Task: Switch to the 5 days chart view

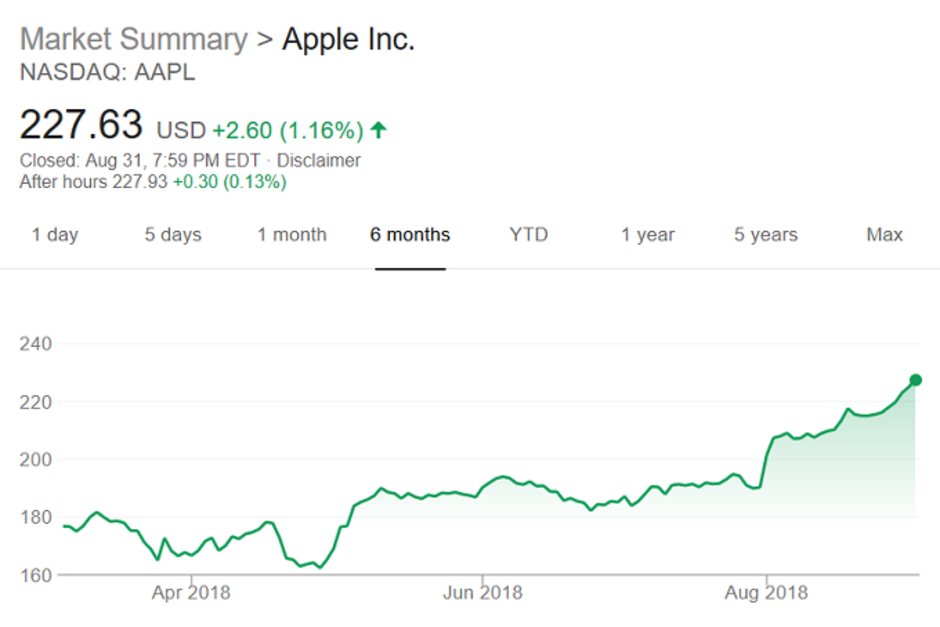Action: [172, 235]
